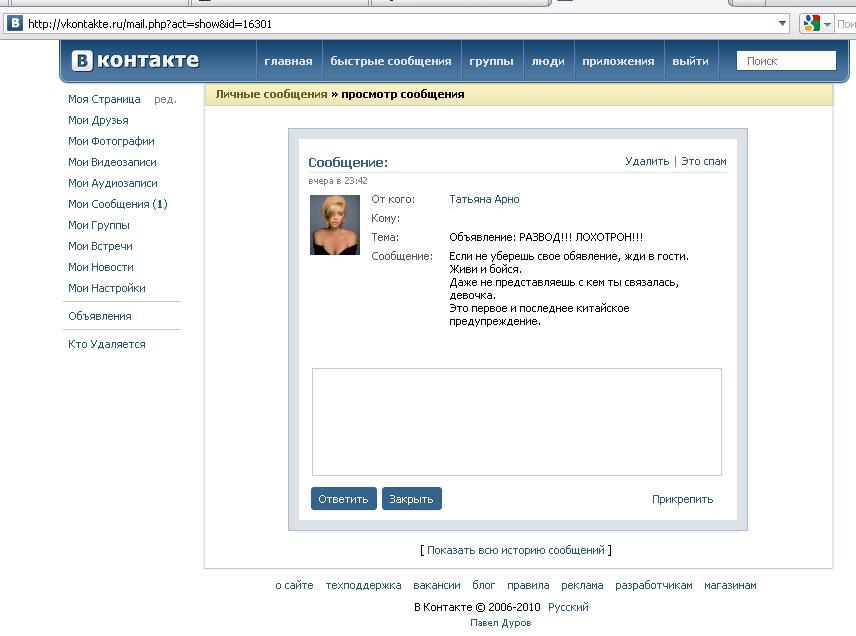Open разработчикам footer link
Screen dimensions: 856x636
[654, 585]
